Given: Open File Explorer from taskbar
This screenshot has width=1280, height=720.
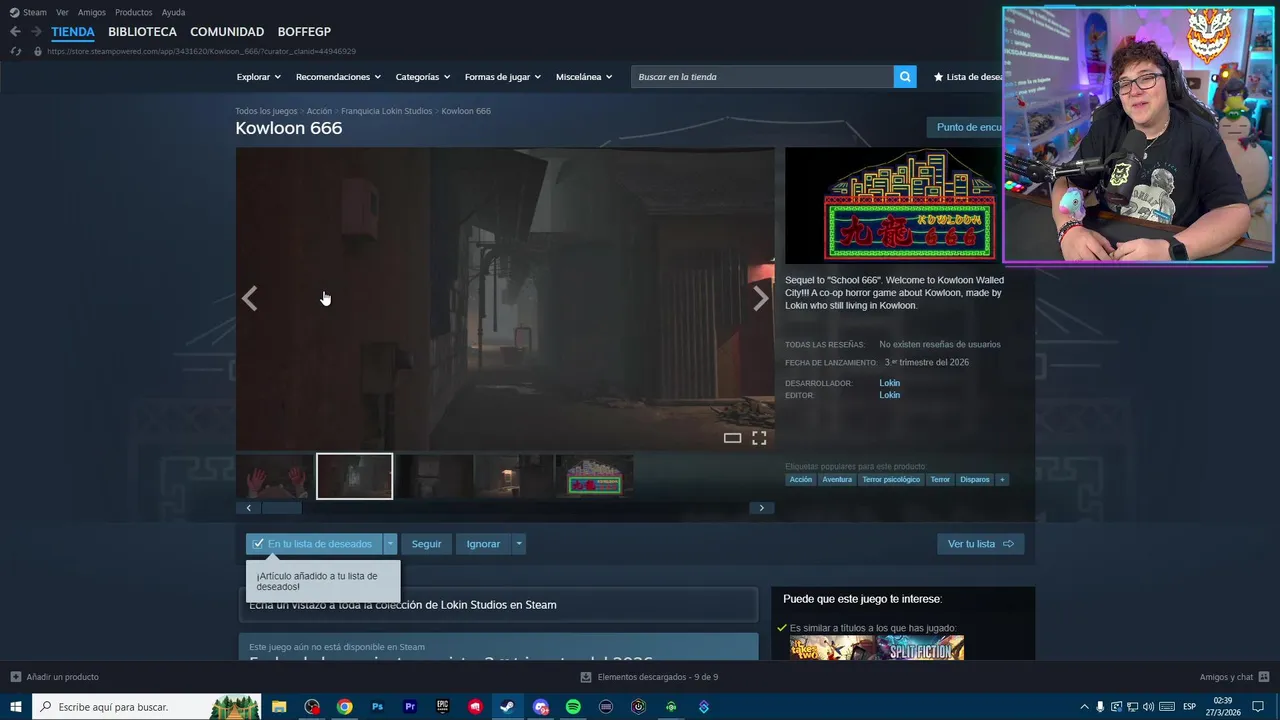Looking at the screenshot, I should (279, 707).
